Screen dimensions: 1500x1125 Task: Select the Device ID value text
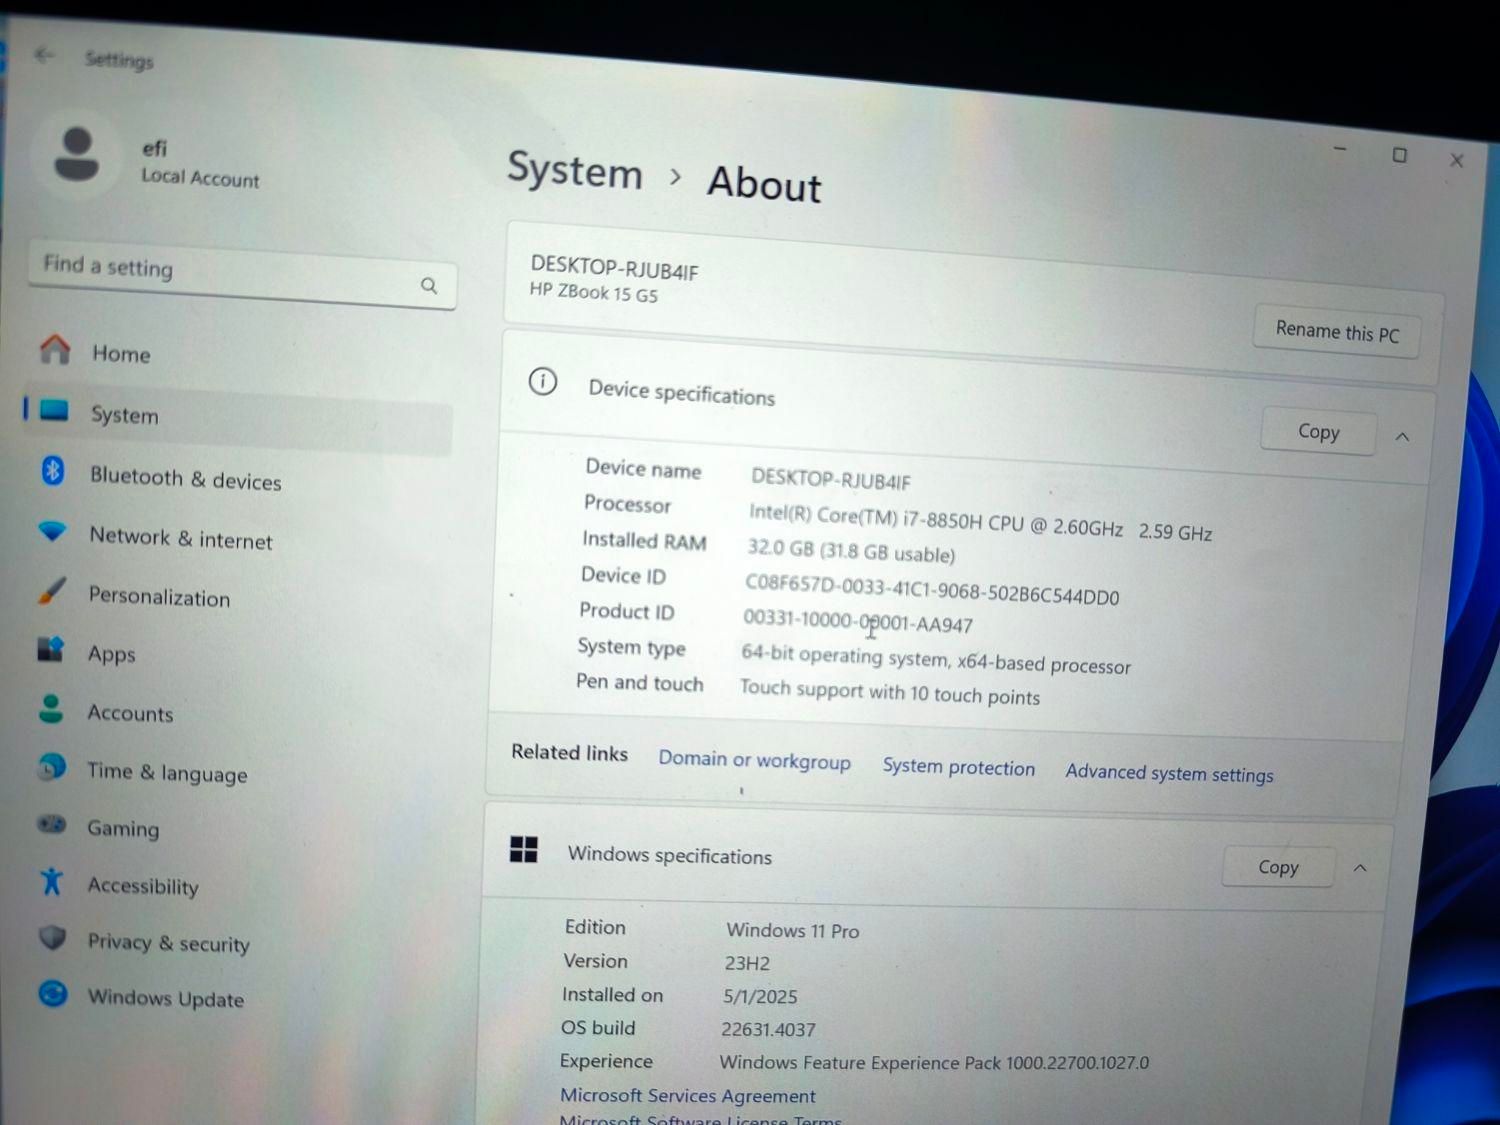(x=931, y=589)
